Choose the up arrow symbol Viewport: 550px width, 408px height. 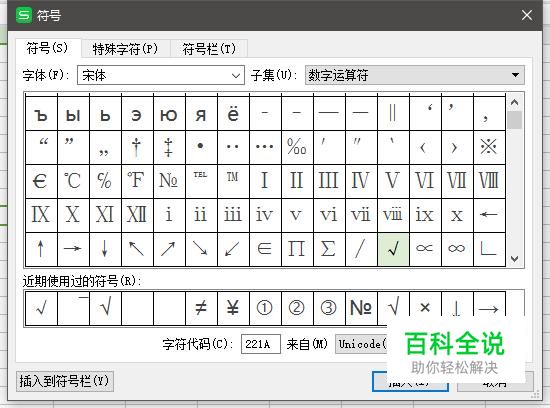pyautogui.click(x=41, y=249)
